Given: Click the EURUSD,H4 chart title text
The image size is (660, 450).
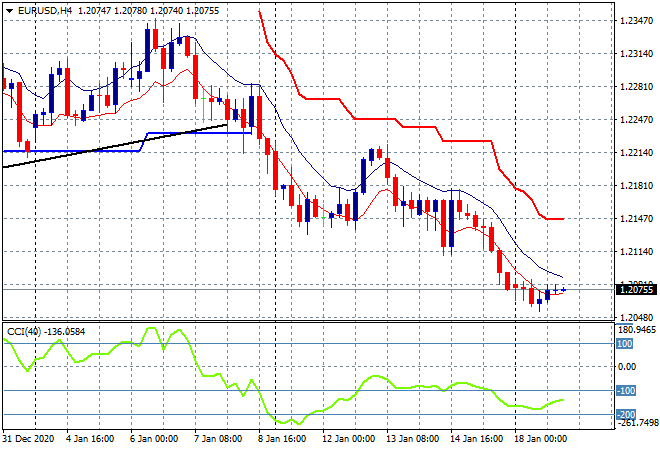Looking at the screenshot, I should tap(42, 10).
